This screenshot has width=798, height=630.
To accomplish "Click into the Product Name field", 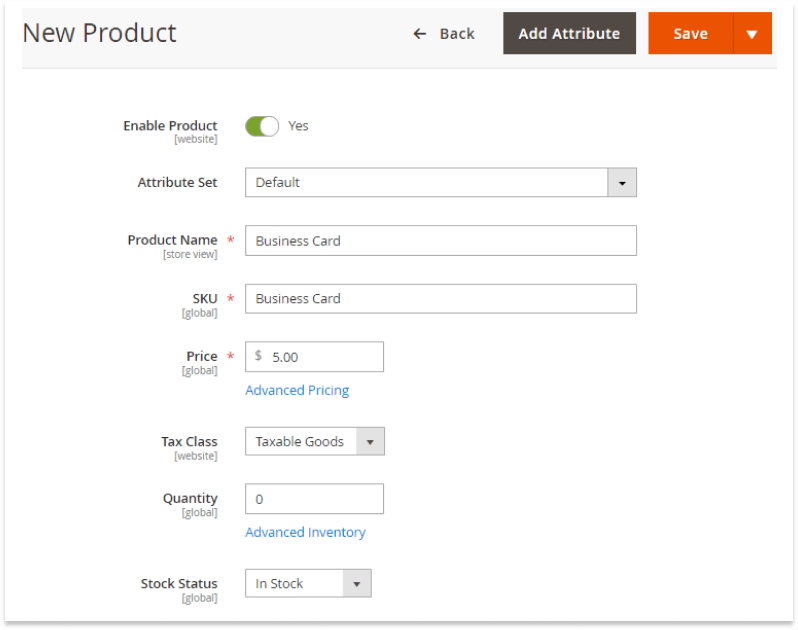I will point(441,241).
